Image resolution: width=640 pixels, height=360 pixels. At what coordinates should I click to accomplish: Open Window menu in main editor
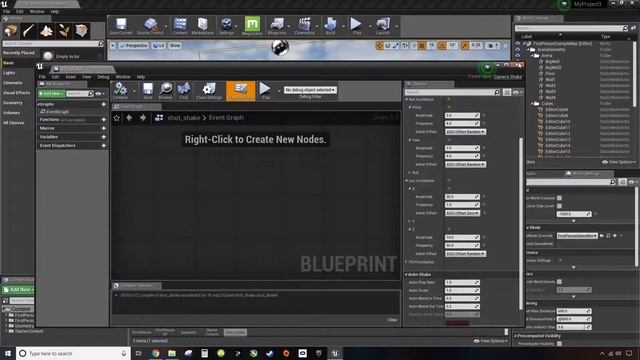37,11
